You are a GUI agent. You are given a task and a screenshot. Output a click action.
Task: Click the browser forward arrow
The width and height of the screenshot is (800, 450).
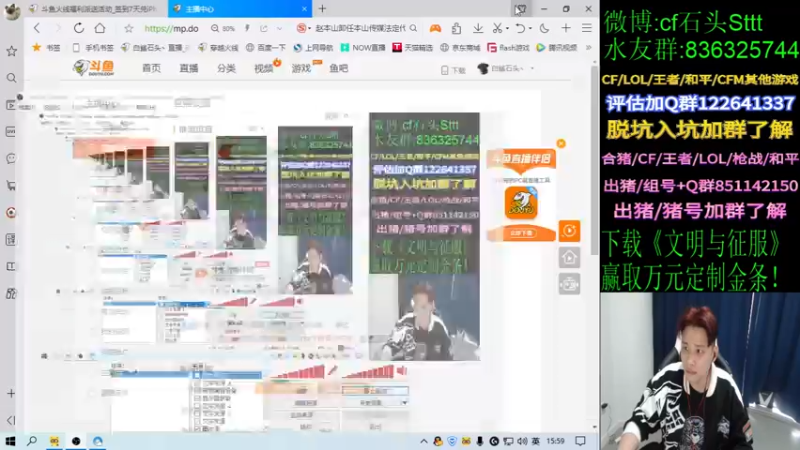tap(57, 28)
